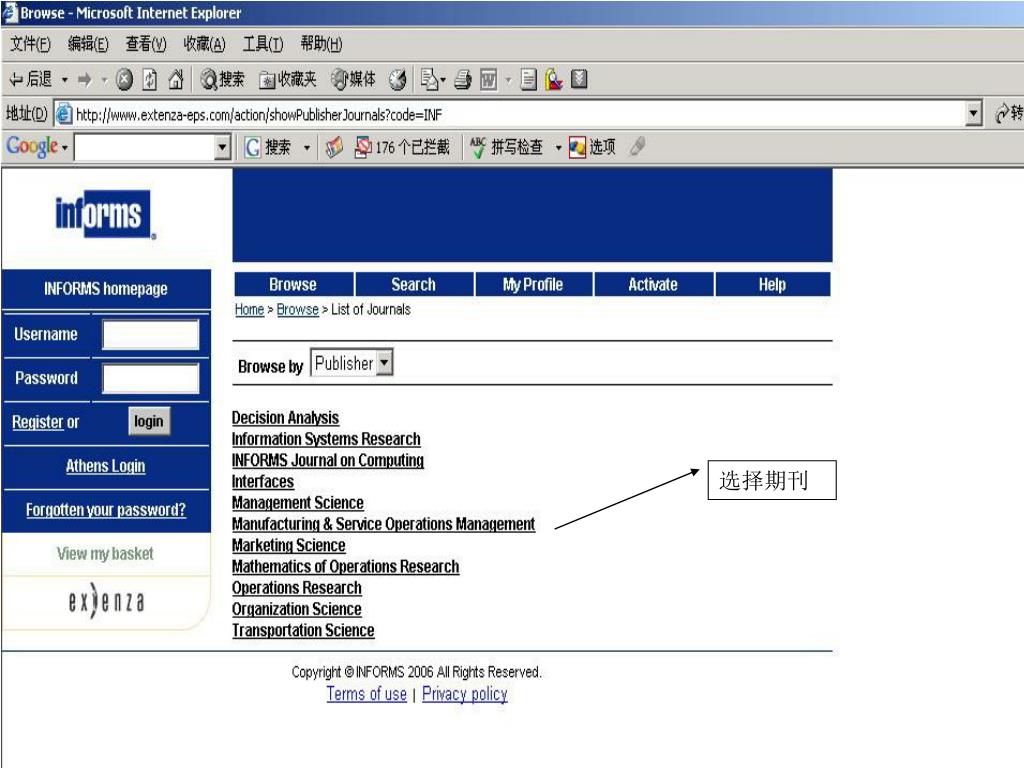1024x768 pixels.
Task: Switch to the Browse tab
Action: [x=293, y=284]
